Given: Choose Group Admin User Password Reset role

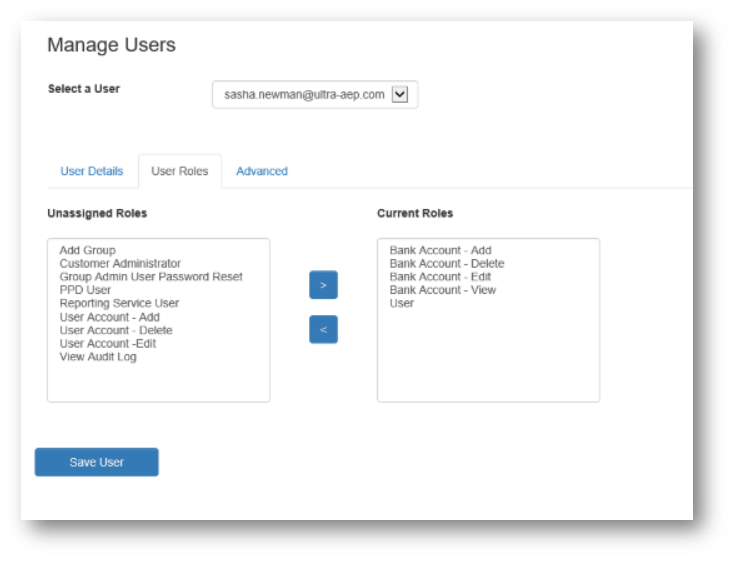Looking at the screenshot, I should tap(151, 277).
